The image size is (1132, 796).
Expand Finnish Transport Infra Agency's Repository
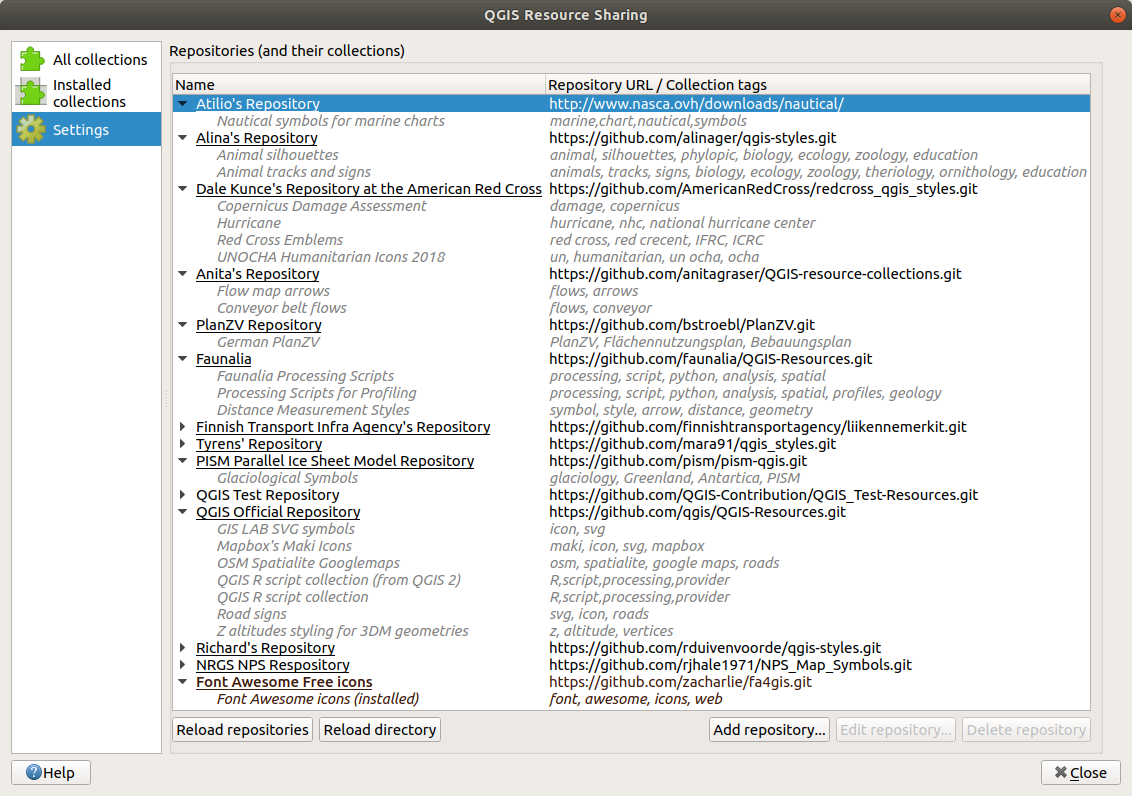tap(182, 427)
